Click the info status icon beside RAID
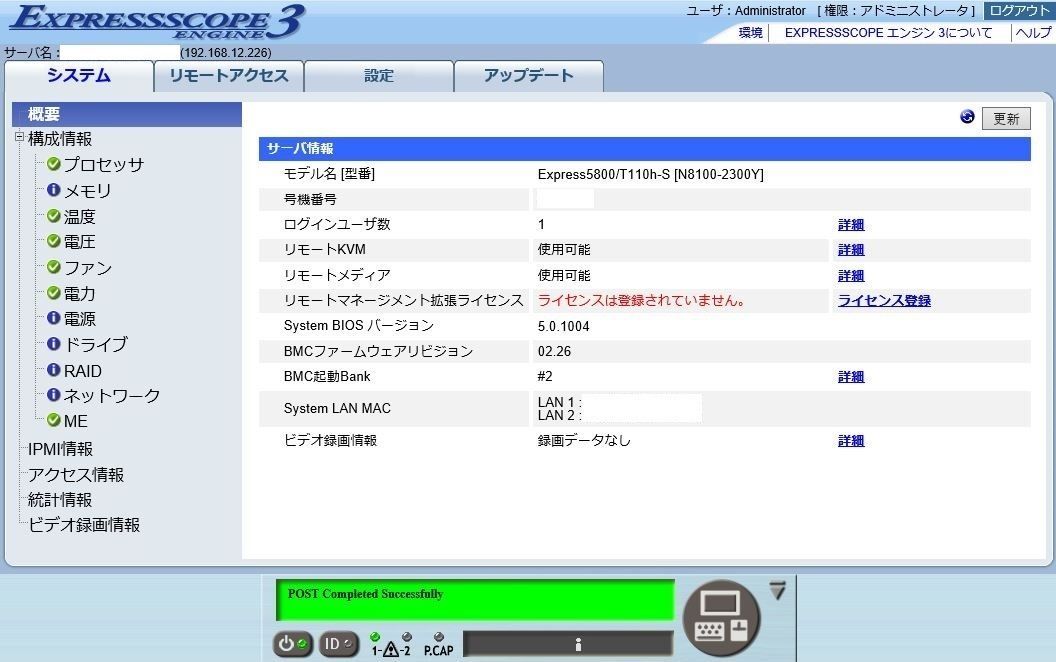The image size is (1056, 662). [52, 370]
